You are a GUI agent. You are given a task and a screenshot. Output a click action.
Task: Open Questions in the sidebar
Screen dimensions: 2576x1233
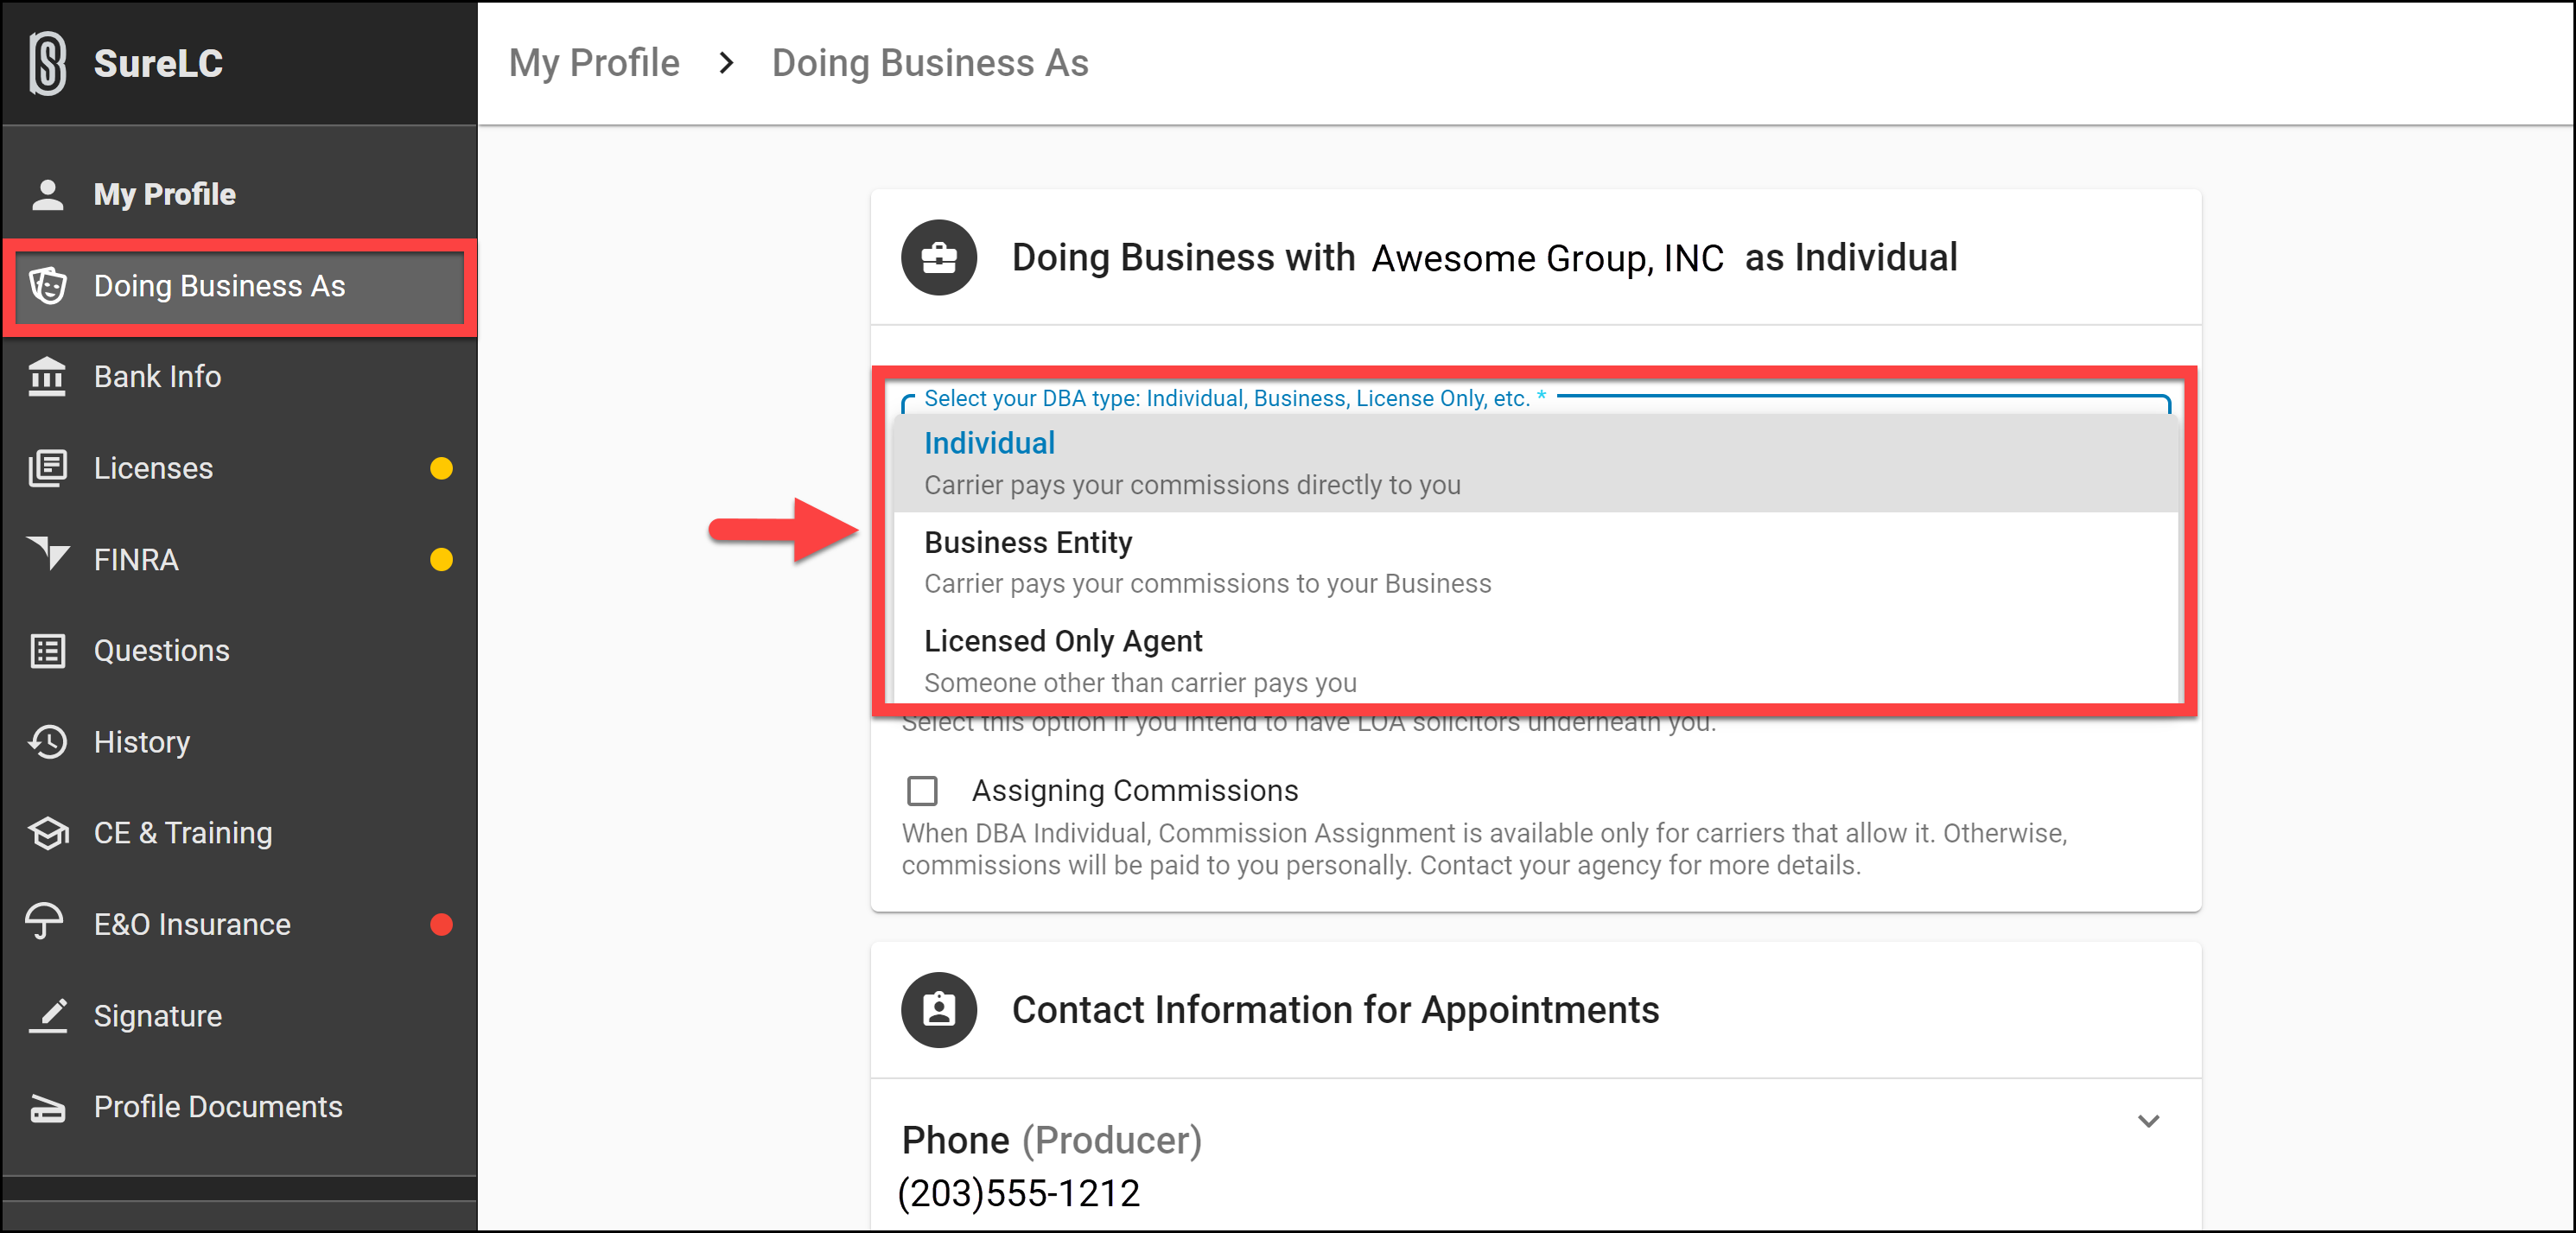pyautogui.click(x=239, y=651)
